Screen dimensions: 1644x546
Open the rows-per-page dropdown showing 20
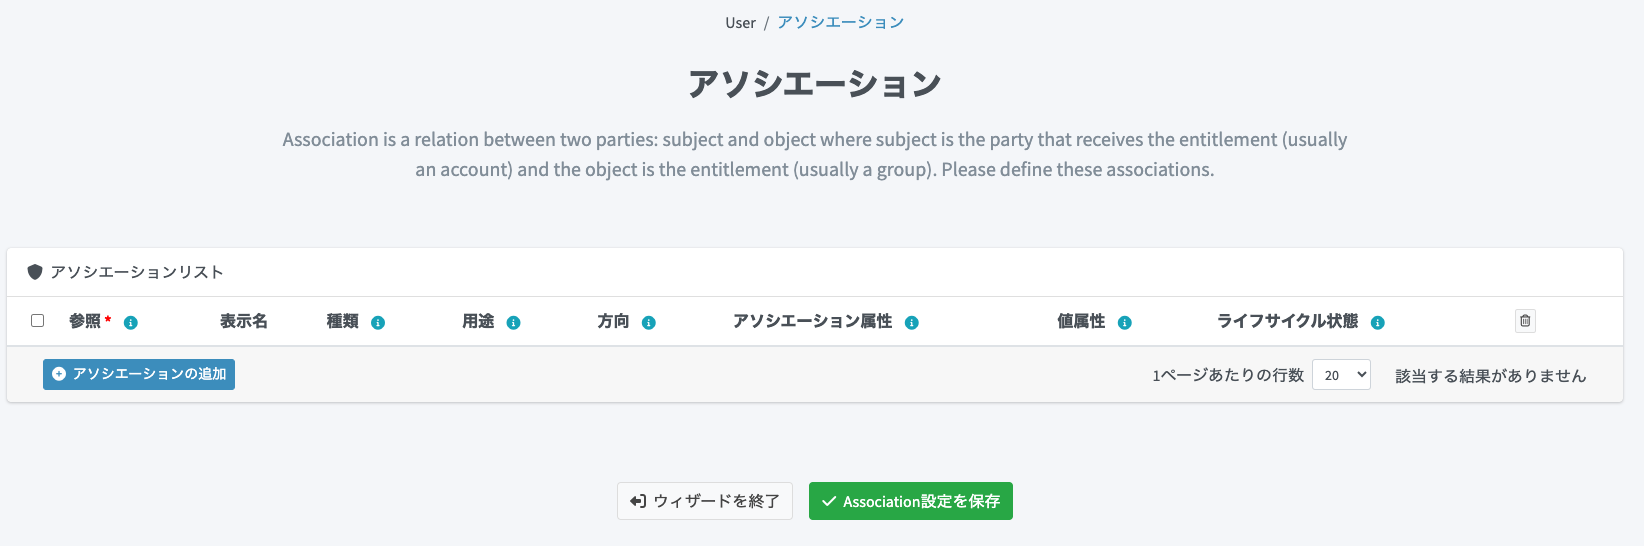tap(1340, 375)
